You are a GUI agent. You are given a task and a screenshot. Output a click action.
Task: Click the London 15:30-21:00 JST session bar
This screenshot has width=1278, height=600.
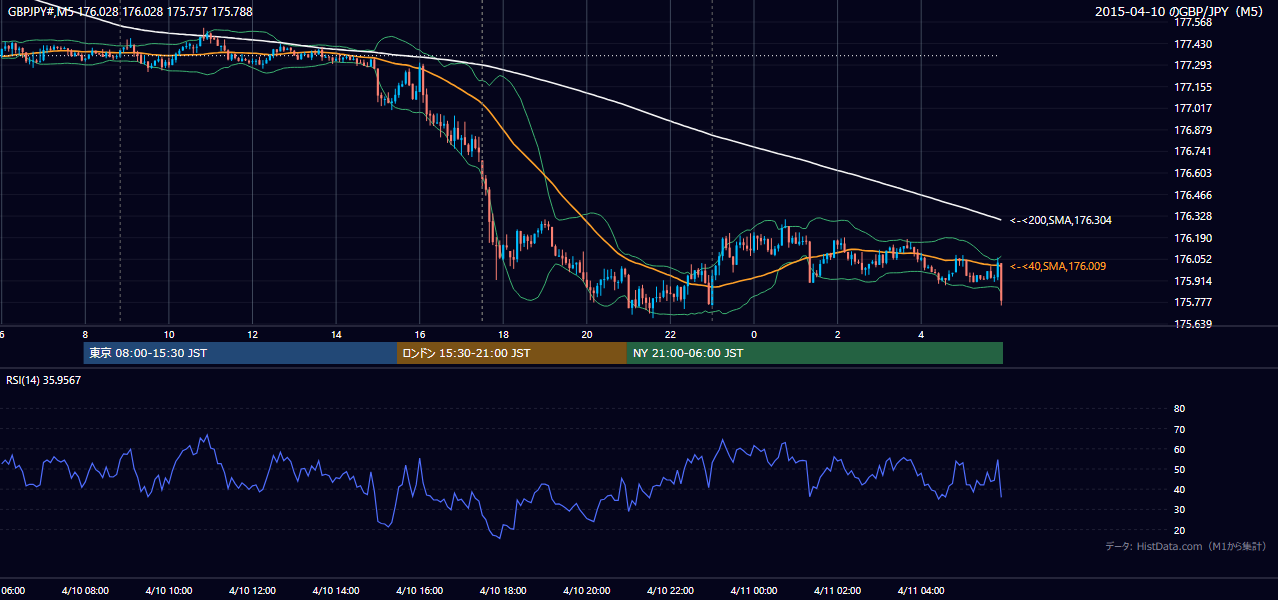pos(512,353)
